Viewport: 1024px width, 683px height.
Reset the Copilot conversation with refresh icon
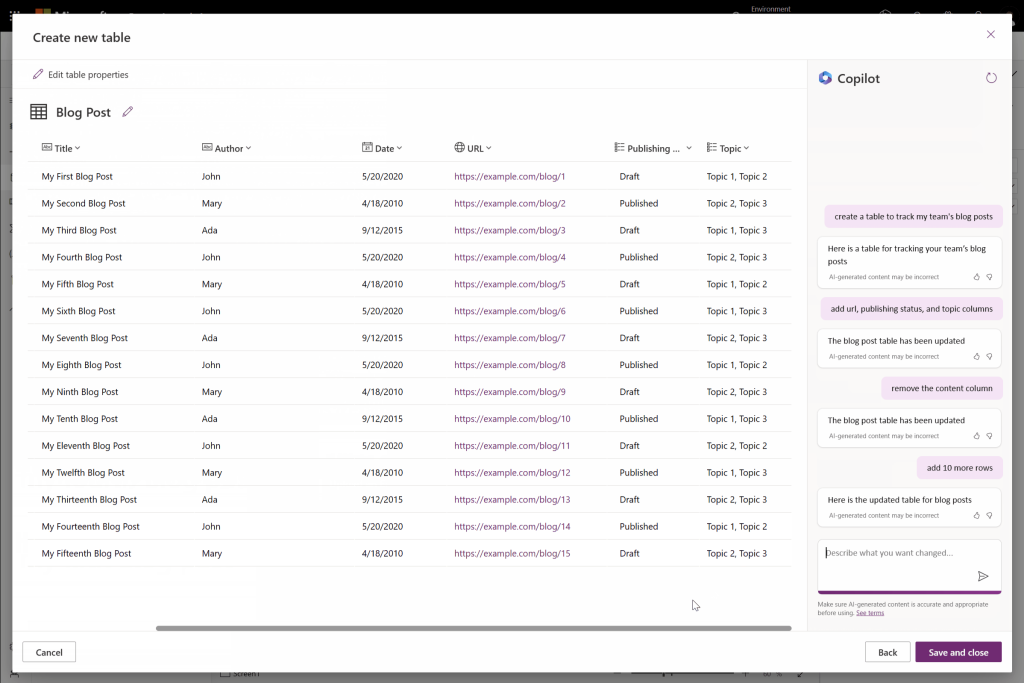[991, 78]
